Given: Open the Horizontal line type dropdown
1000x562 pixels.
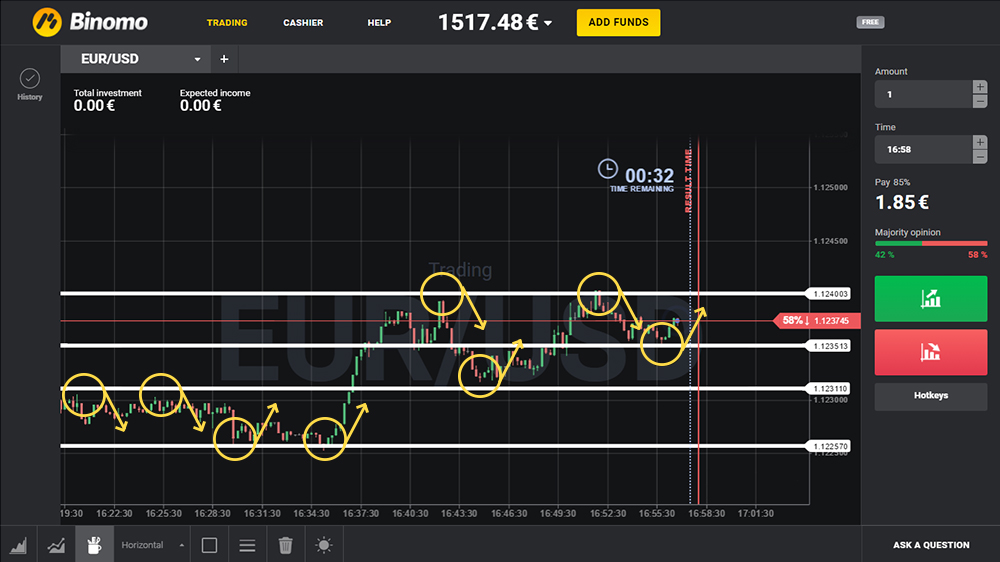Looking at the screenshot, I should [x=152, y=545].
